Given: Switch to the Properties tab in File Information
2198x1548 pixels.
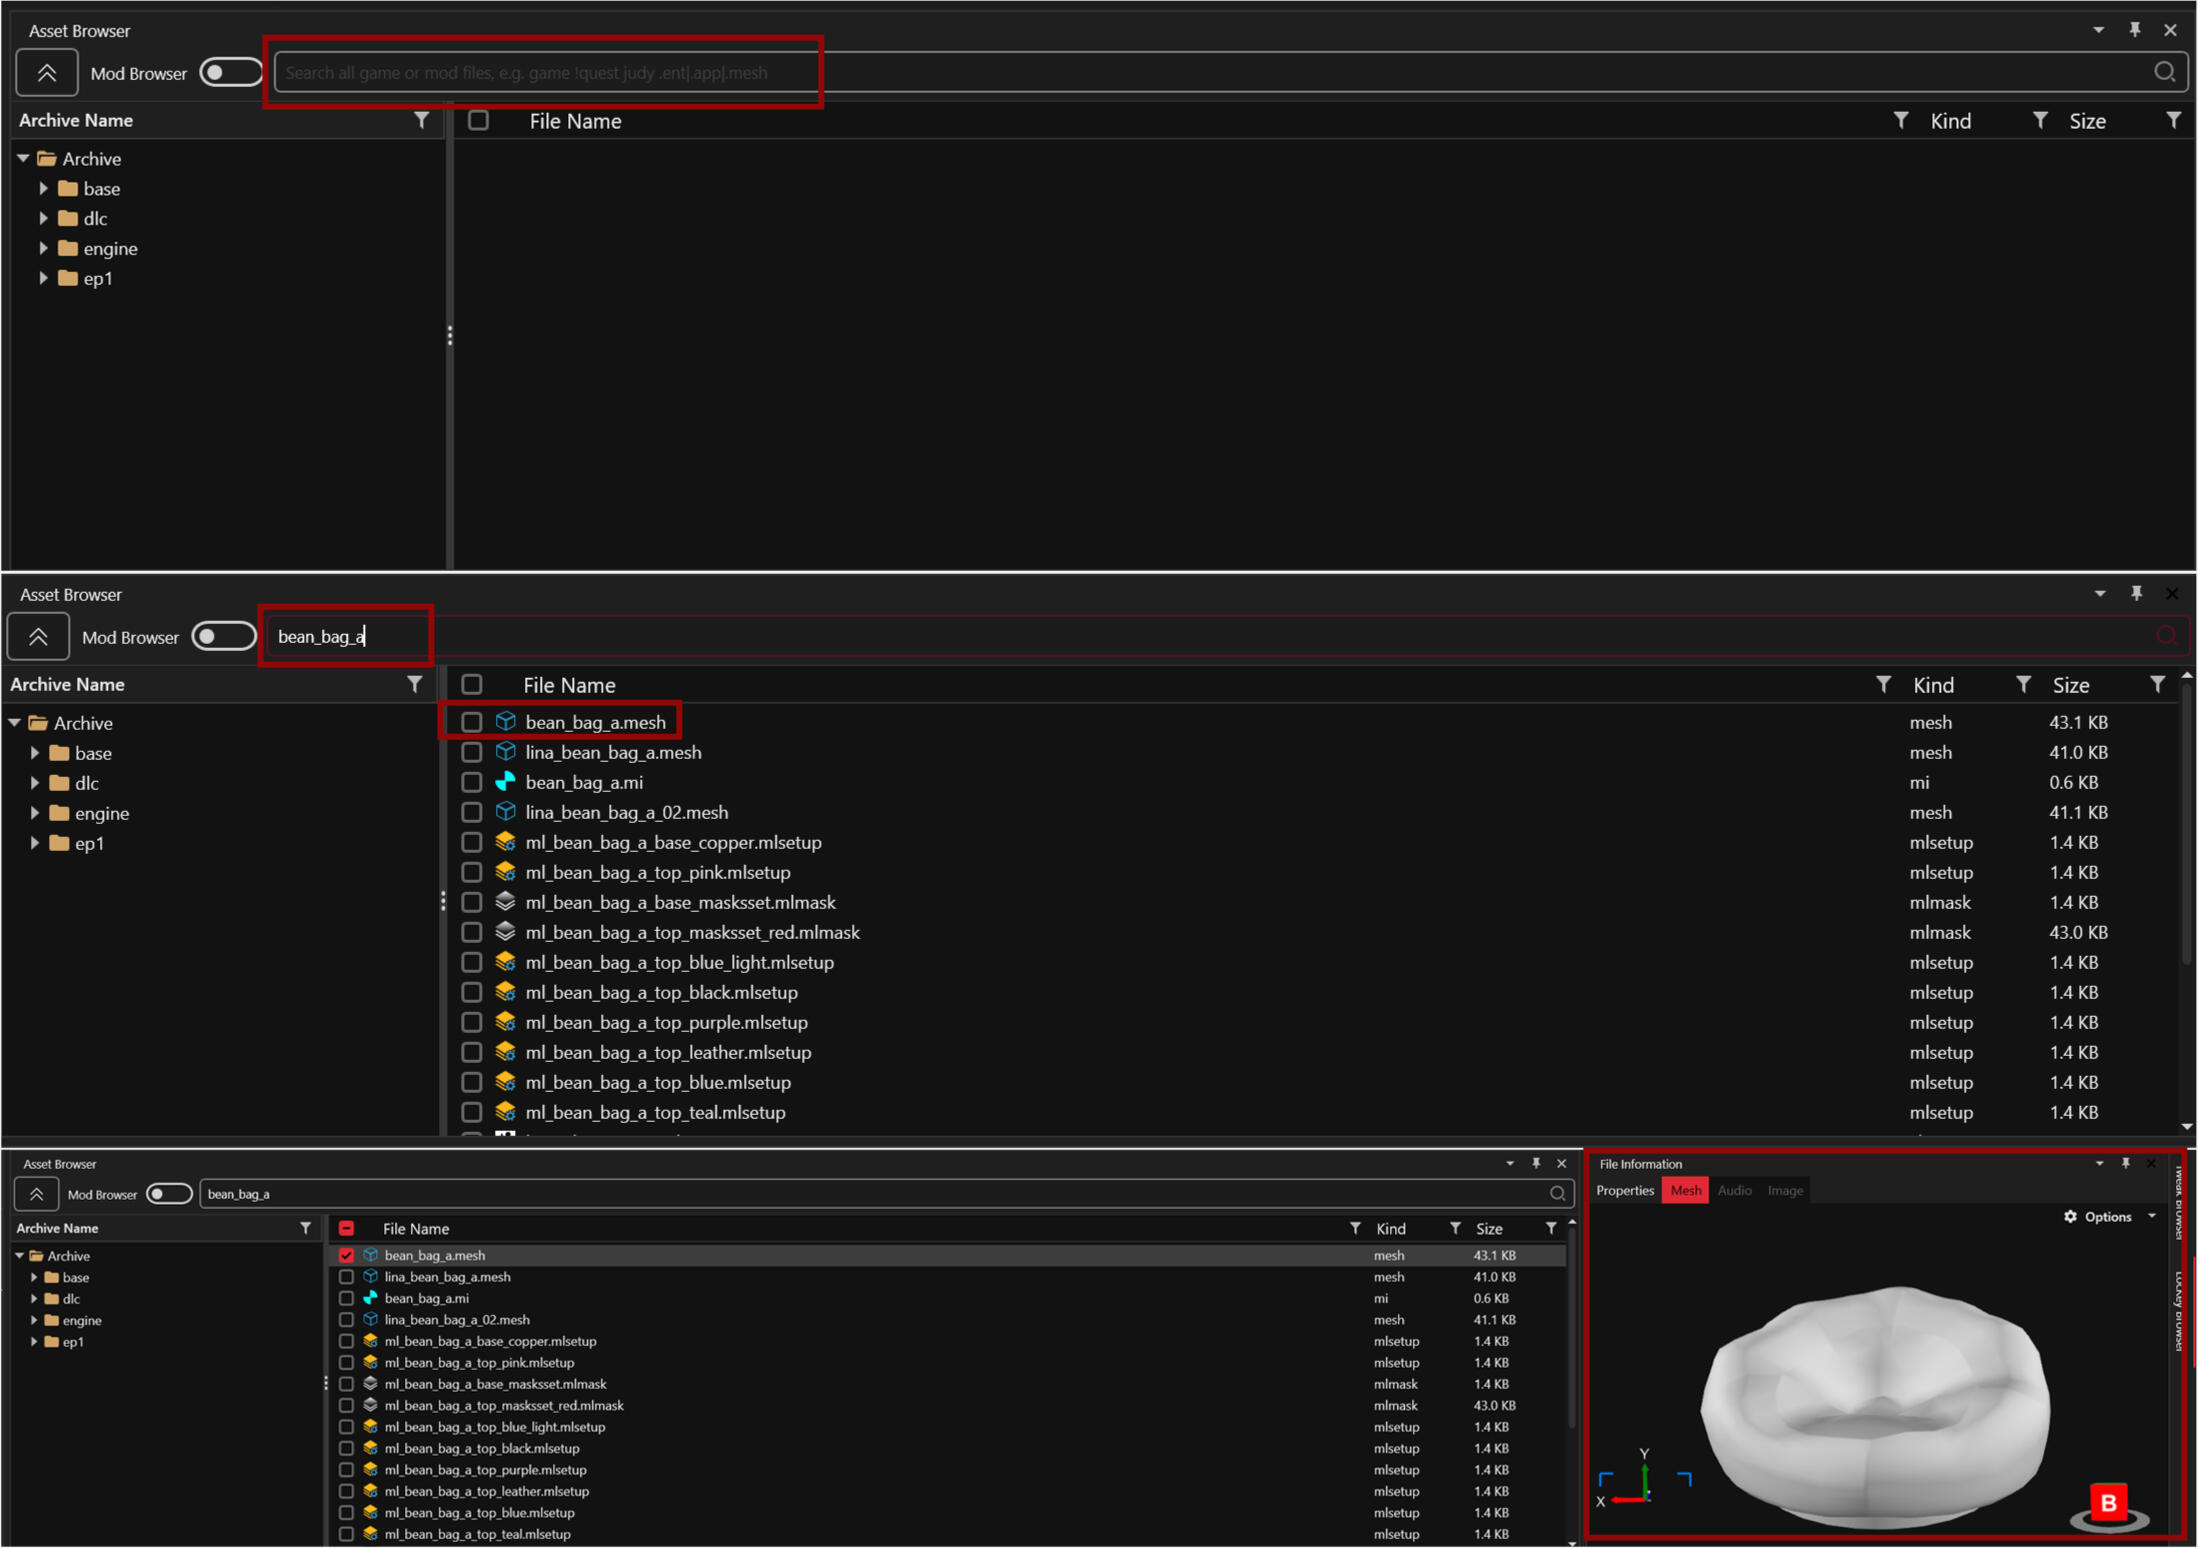Looking at the screenshot, I should point(1625,1190).
